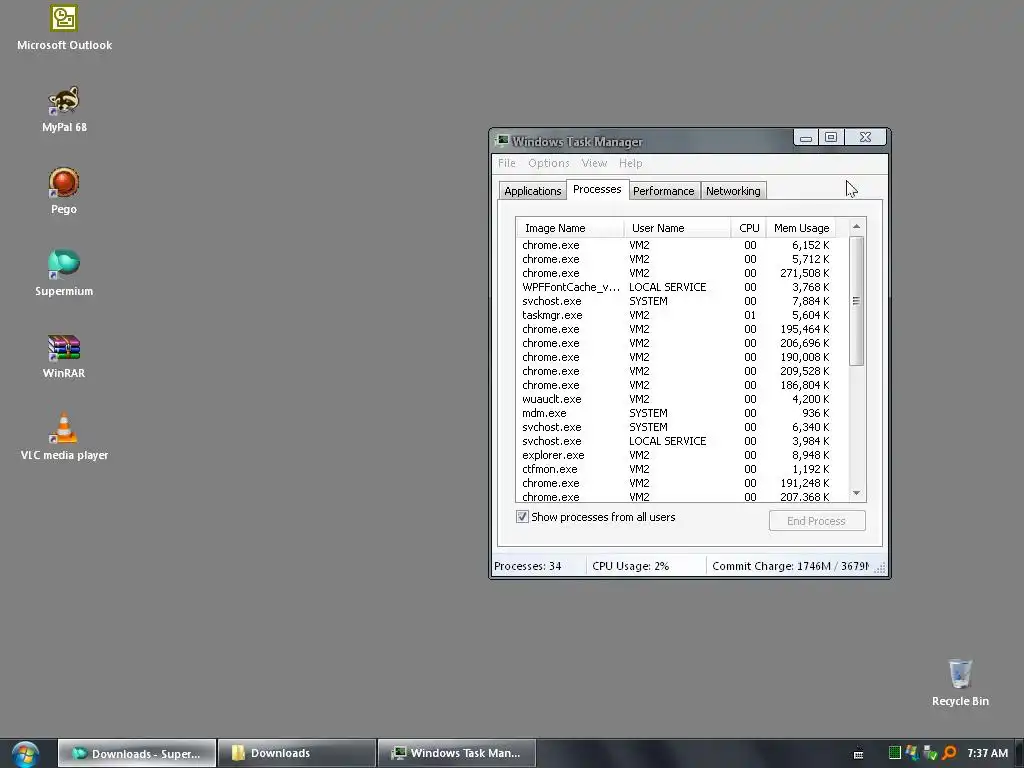Select the mdm.exe process row

click(x=676, y=413)
